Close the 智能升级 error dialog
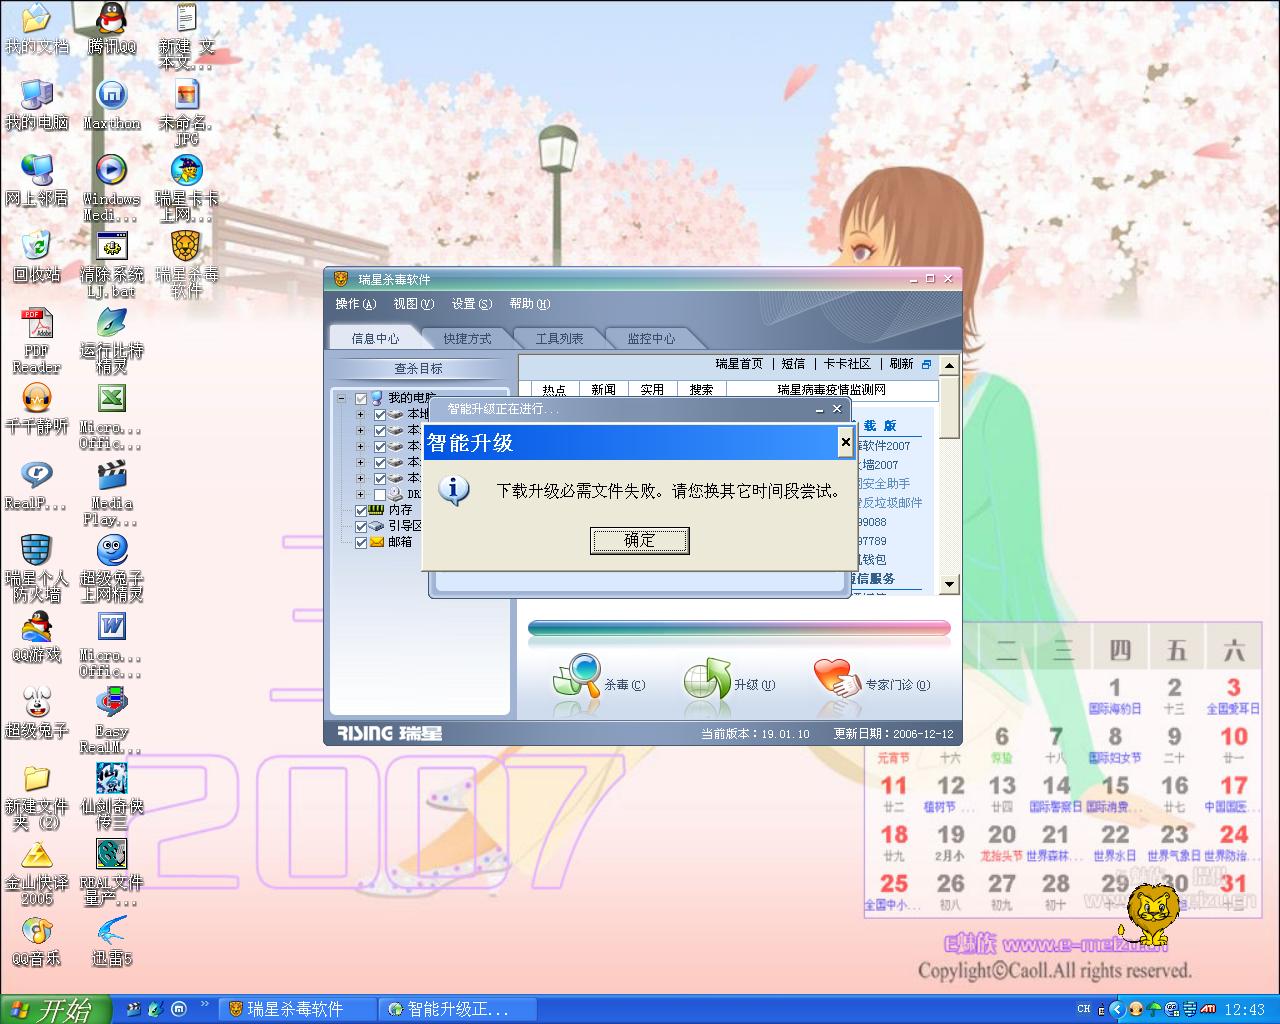 [845, 442]
